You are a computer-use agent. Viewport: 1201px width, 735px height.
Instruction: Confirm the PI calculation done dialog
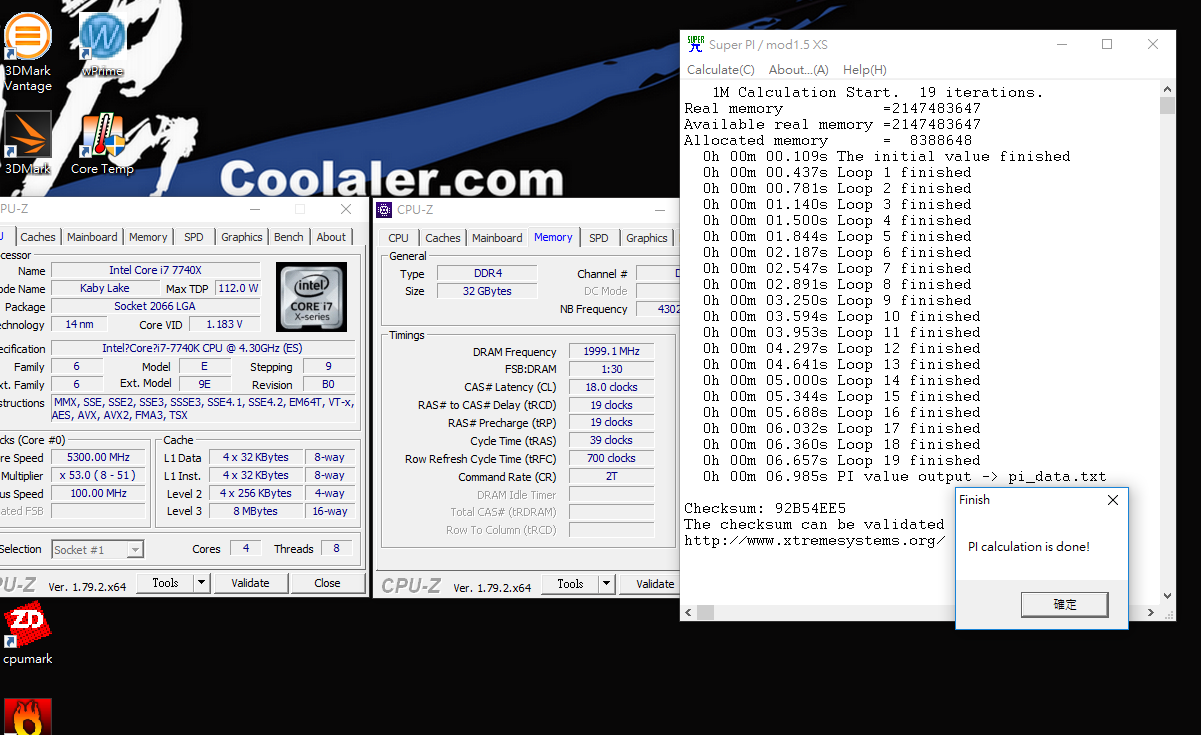1065,604
